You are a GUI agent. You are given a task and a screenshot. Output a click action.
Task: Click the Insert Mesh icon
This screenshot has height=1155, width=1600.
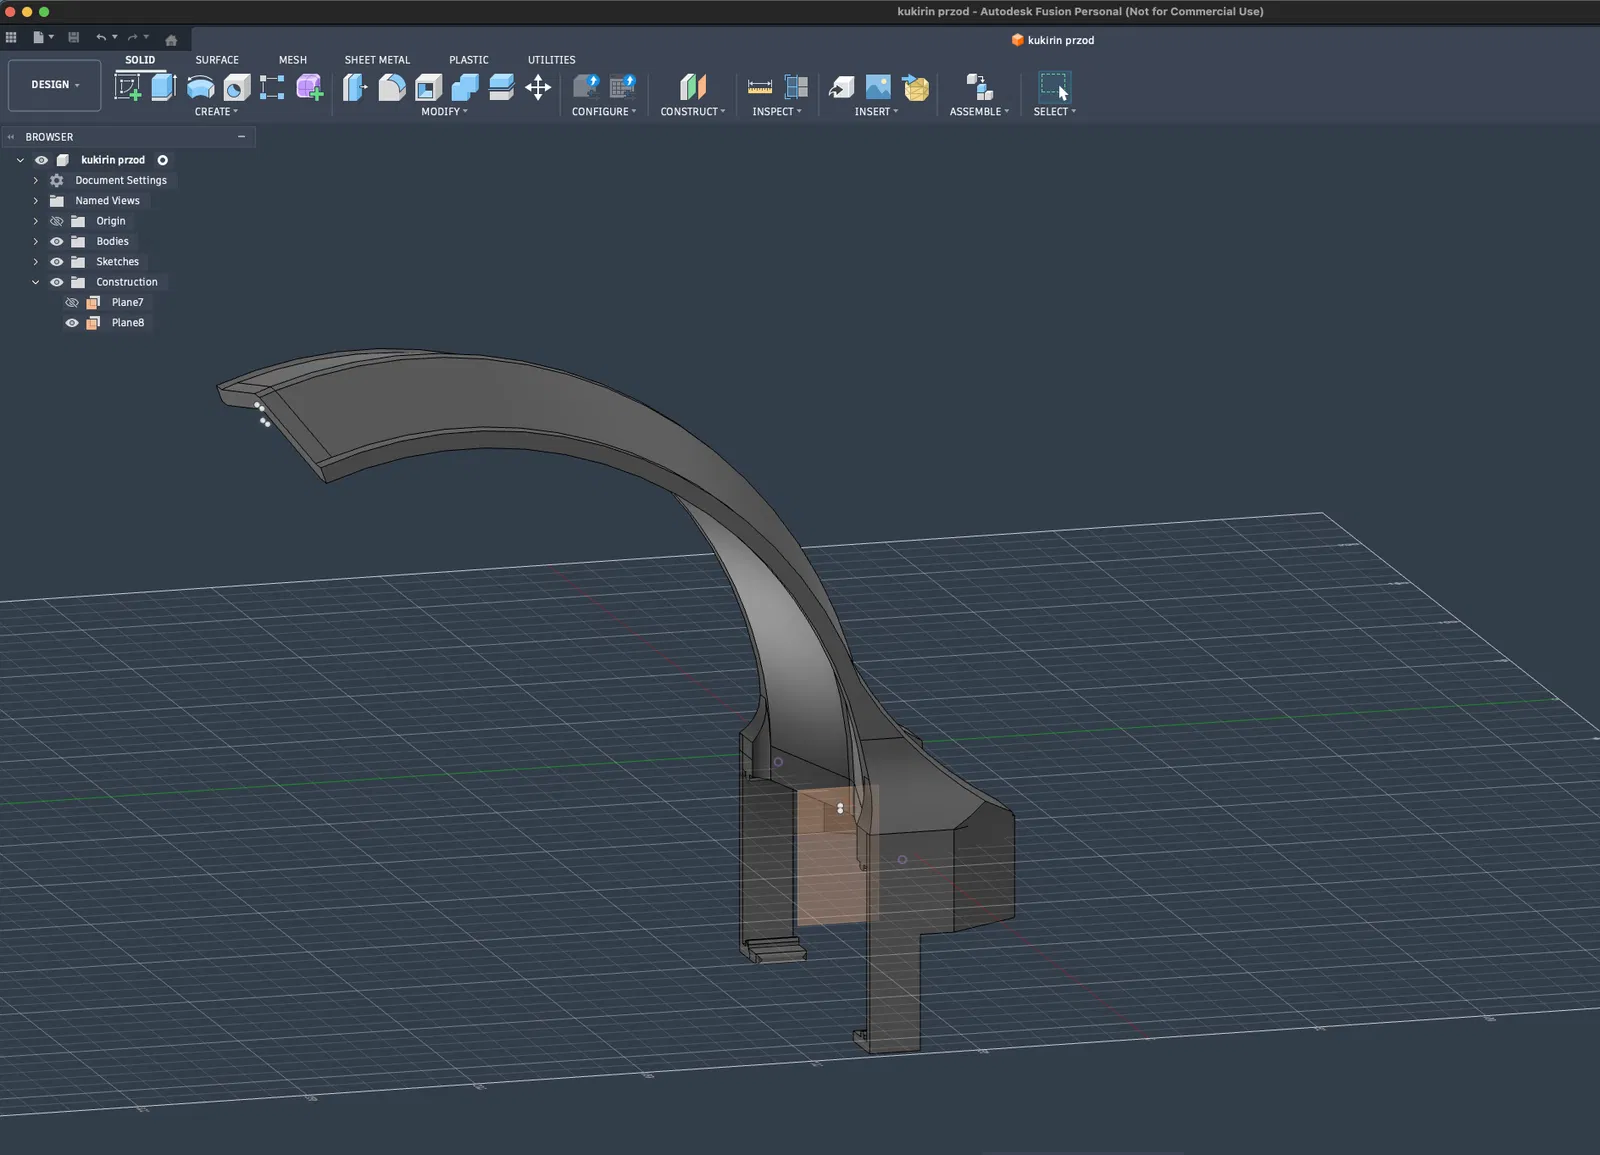[916, 87]
